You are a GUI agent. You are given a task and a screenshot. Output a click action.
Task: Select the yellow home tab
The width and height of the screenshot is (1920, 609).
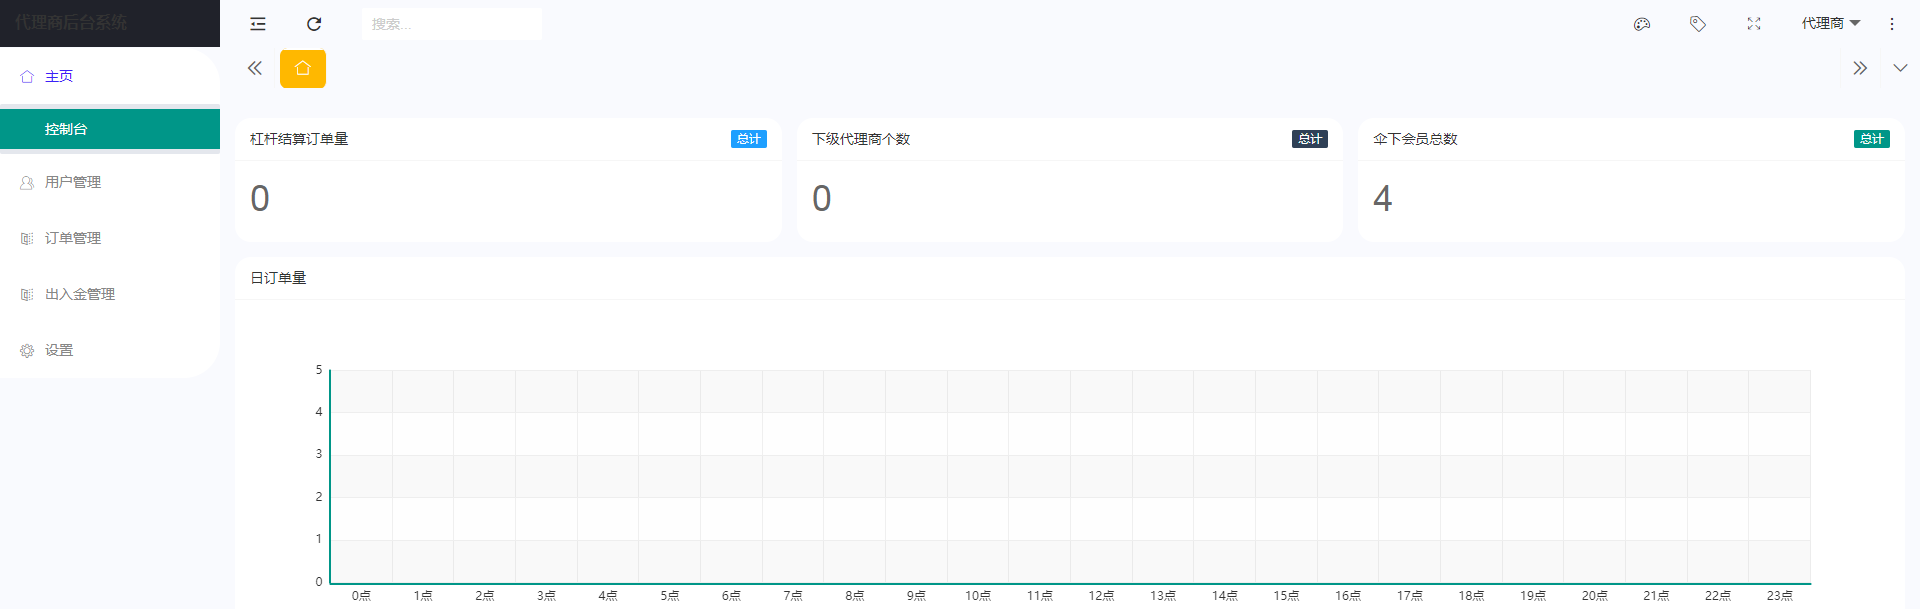pos(303,69)
